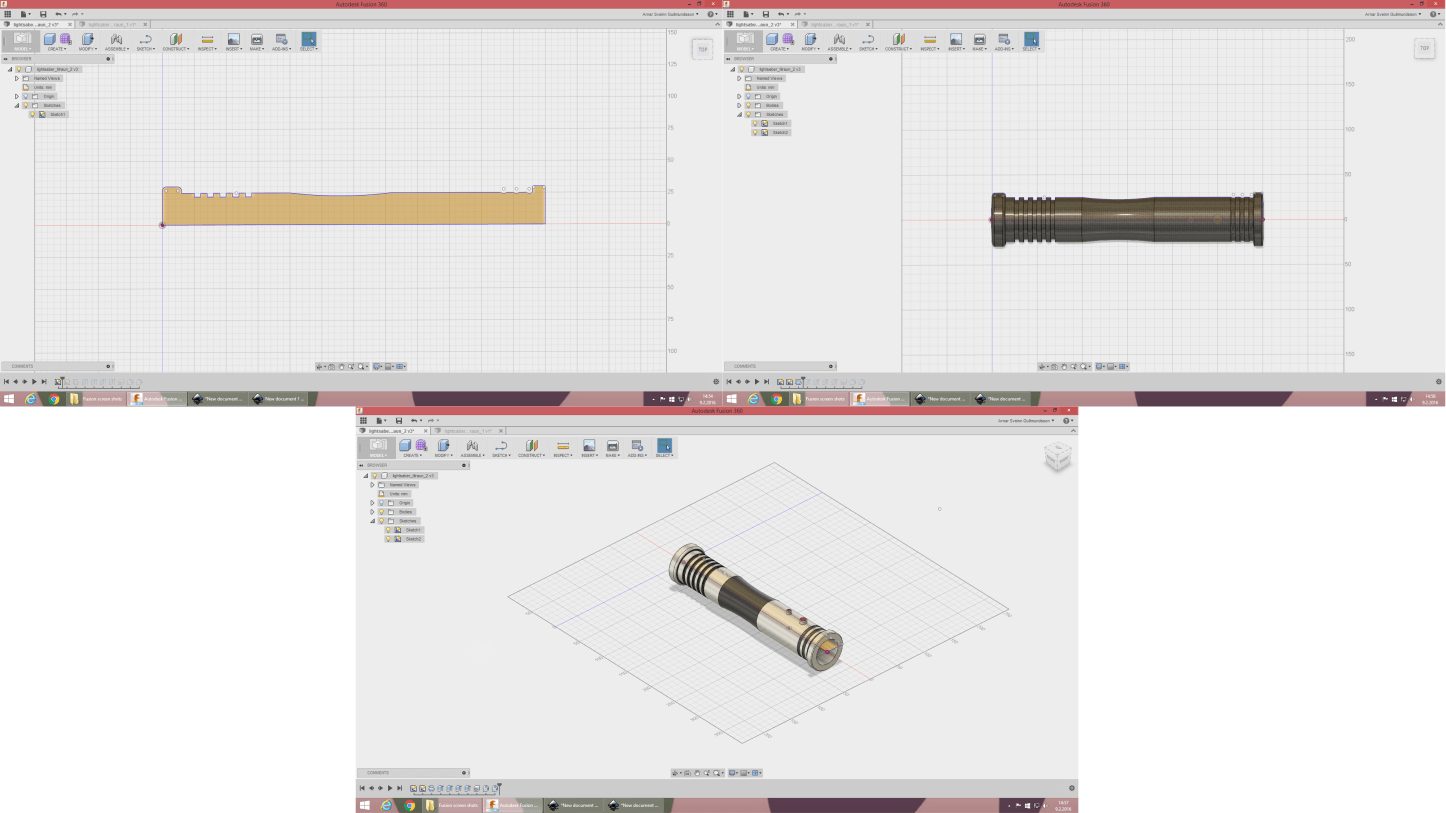Expand the Bodies folder in the bottom window
Screen dimensions: 1446x813
pyautogui.click(x=372, y=512)
